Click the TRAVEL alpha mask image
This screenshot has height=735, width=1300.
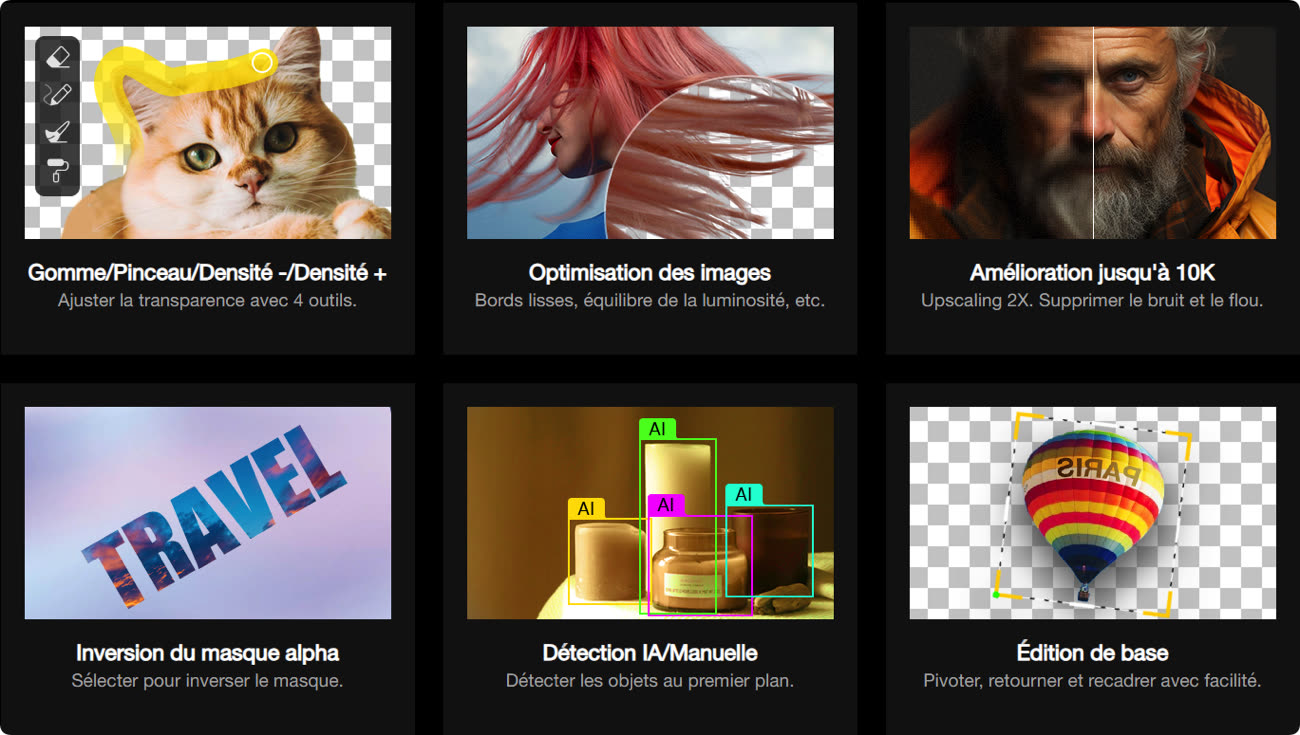208,513
